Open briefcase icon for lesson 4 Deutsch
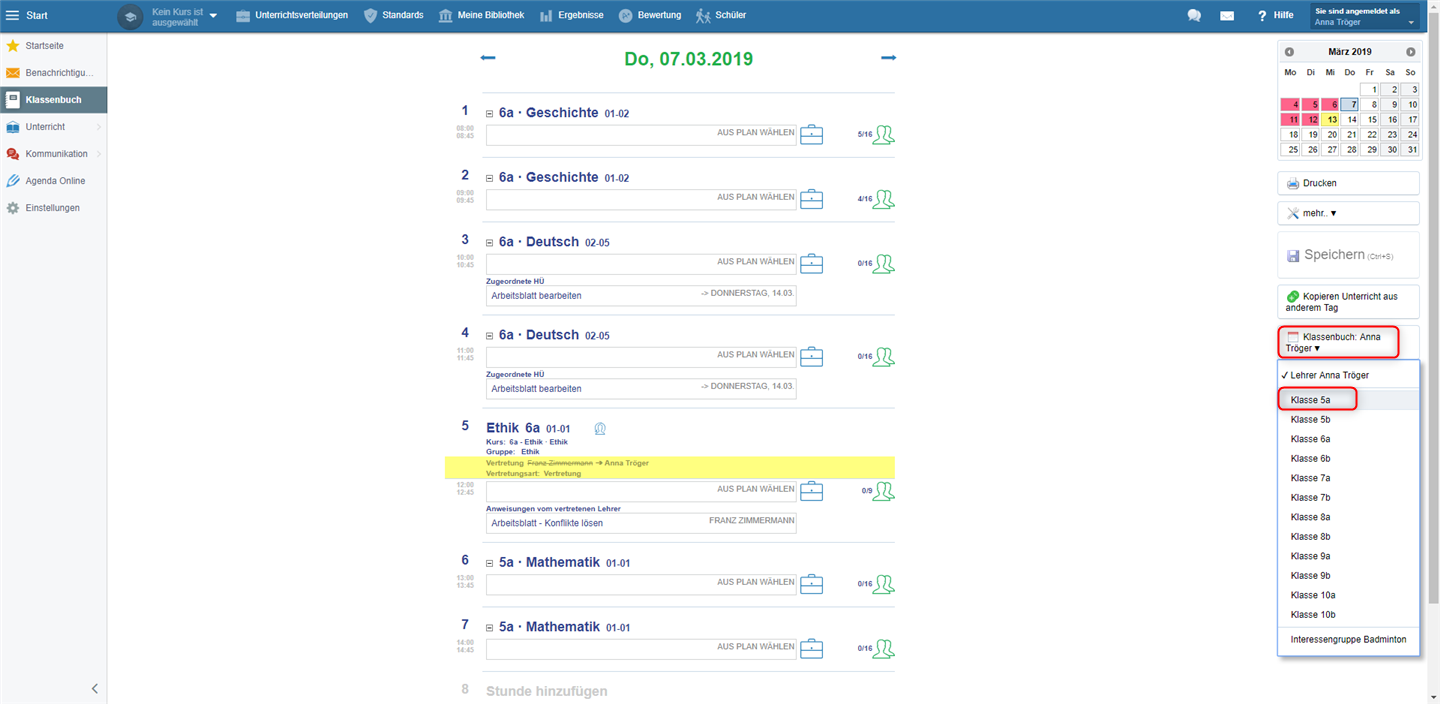Viewport: 1440px width, 704px height. click(x=812, y=357)
